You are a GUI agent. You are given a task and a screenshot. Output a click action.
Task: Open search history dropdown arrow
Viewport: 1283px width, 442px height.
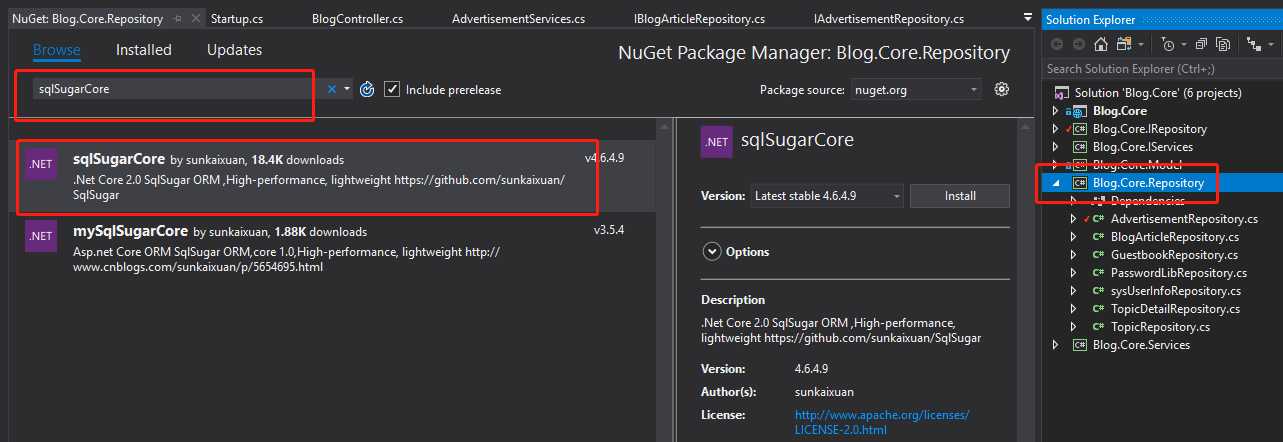tap(347, 89)
